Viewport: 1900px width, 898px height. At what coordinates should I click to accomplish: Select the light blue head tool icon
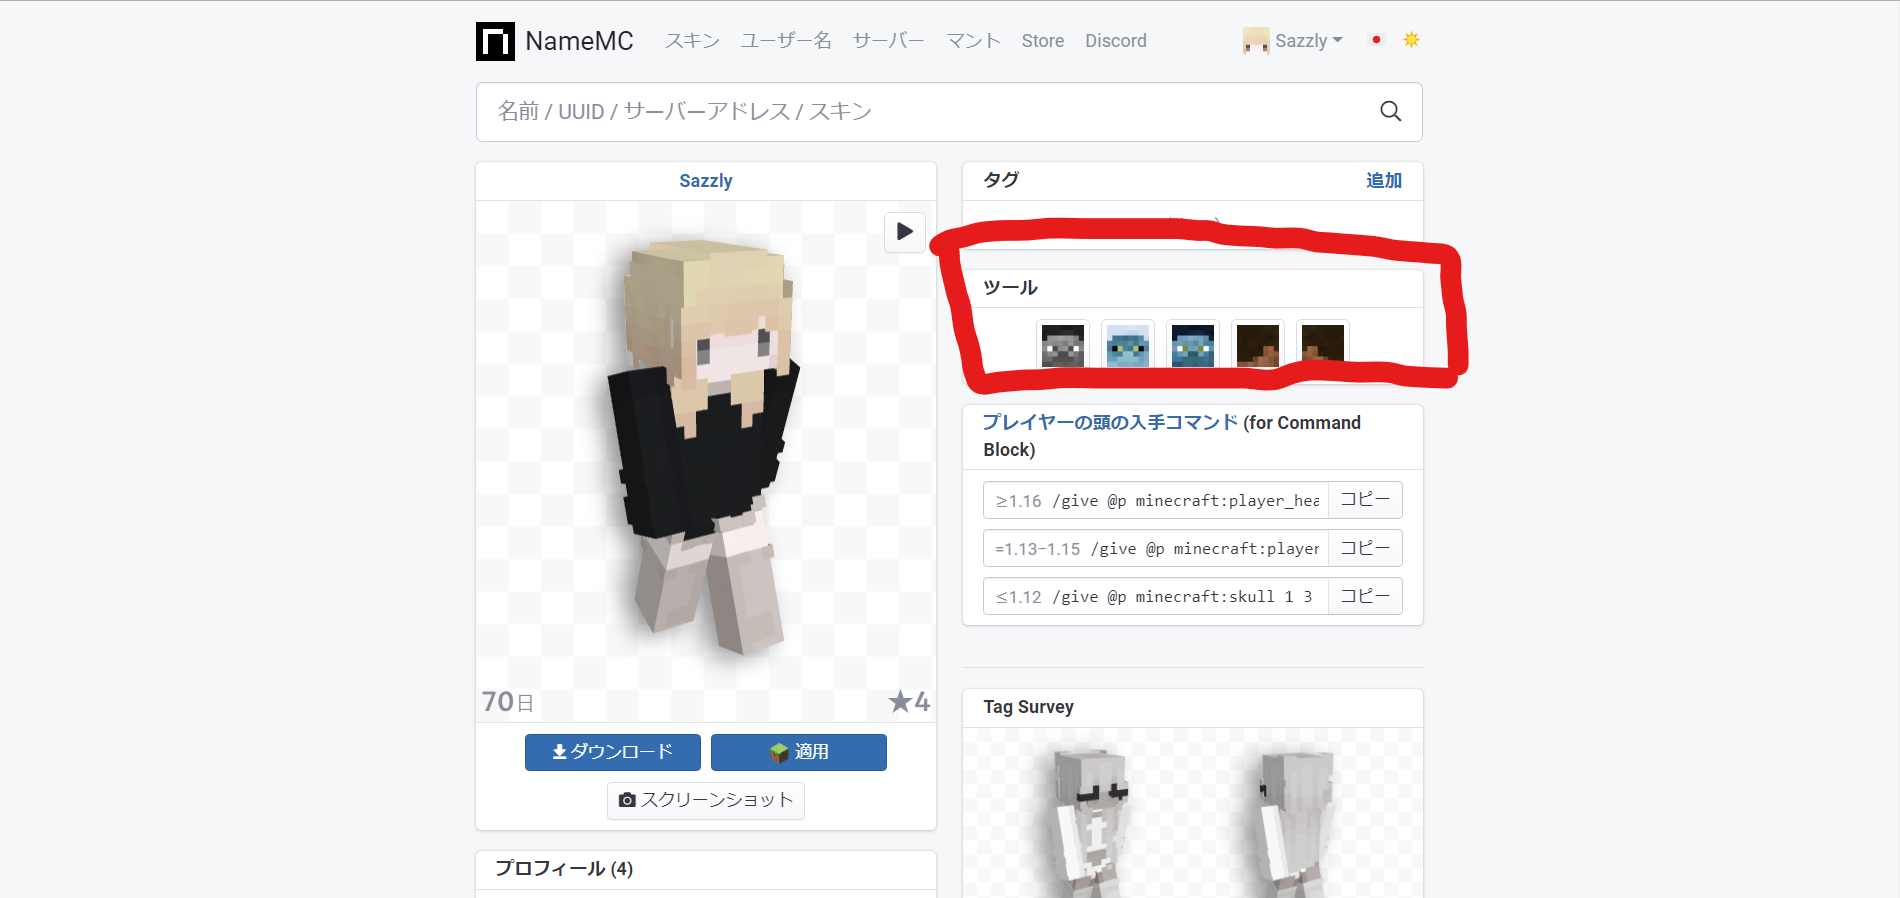pos(1128,345)
